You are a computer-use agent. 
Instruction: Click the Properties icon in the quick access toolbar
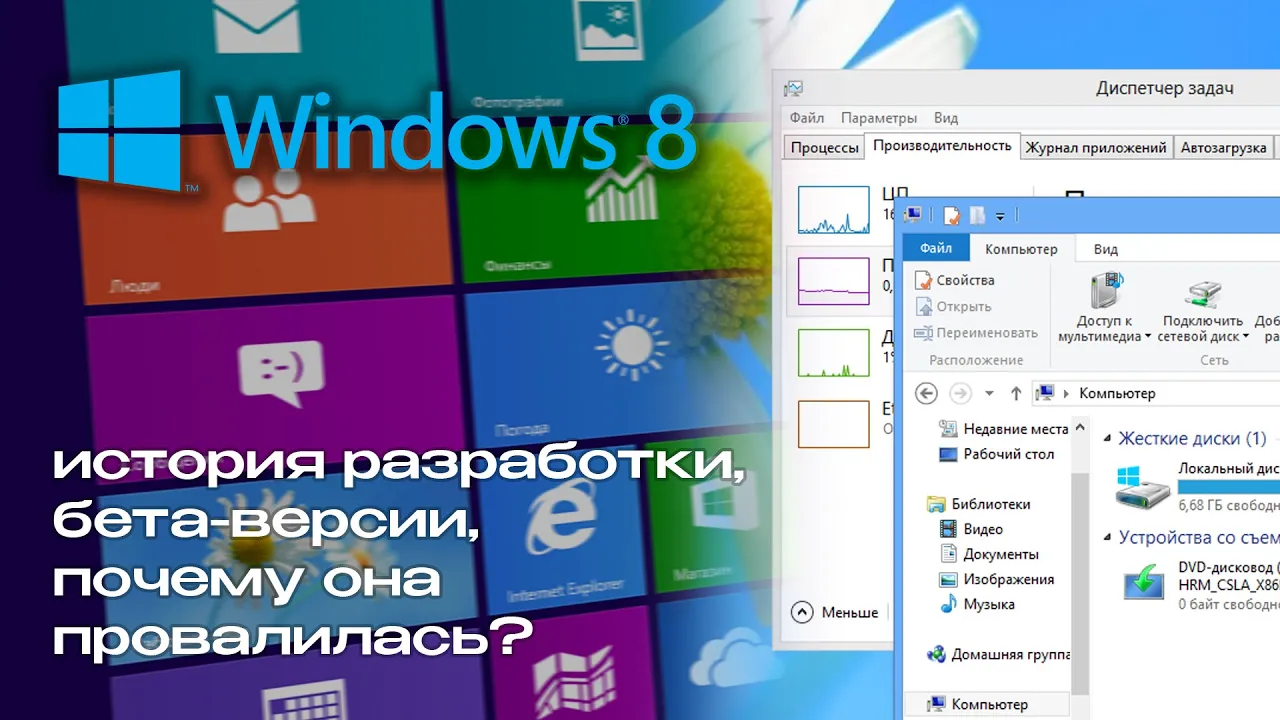click(952, 215)
